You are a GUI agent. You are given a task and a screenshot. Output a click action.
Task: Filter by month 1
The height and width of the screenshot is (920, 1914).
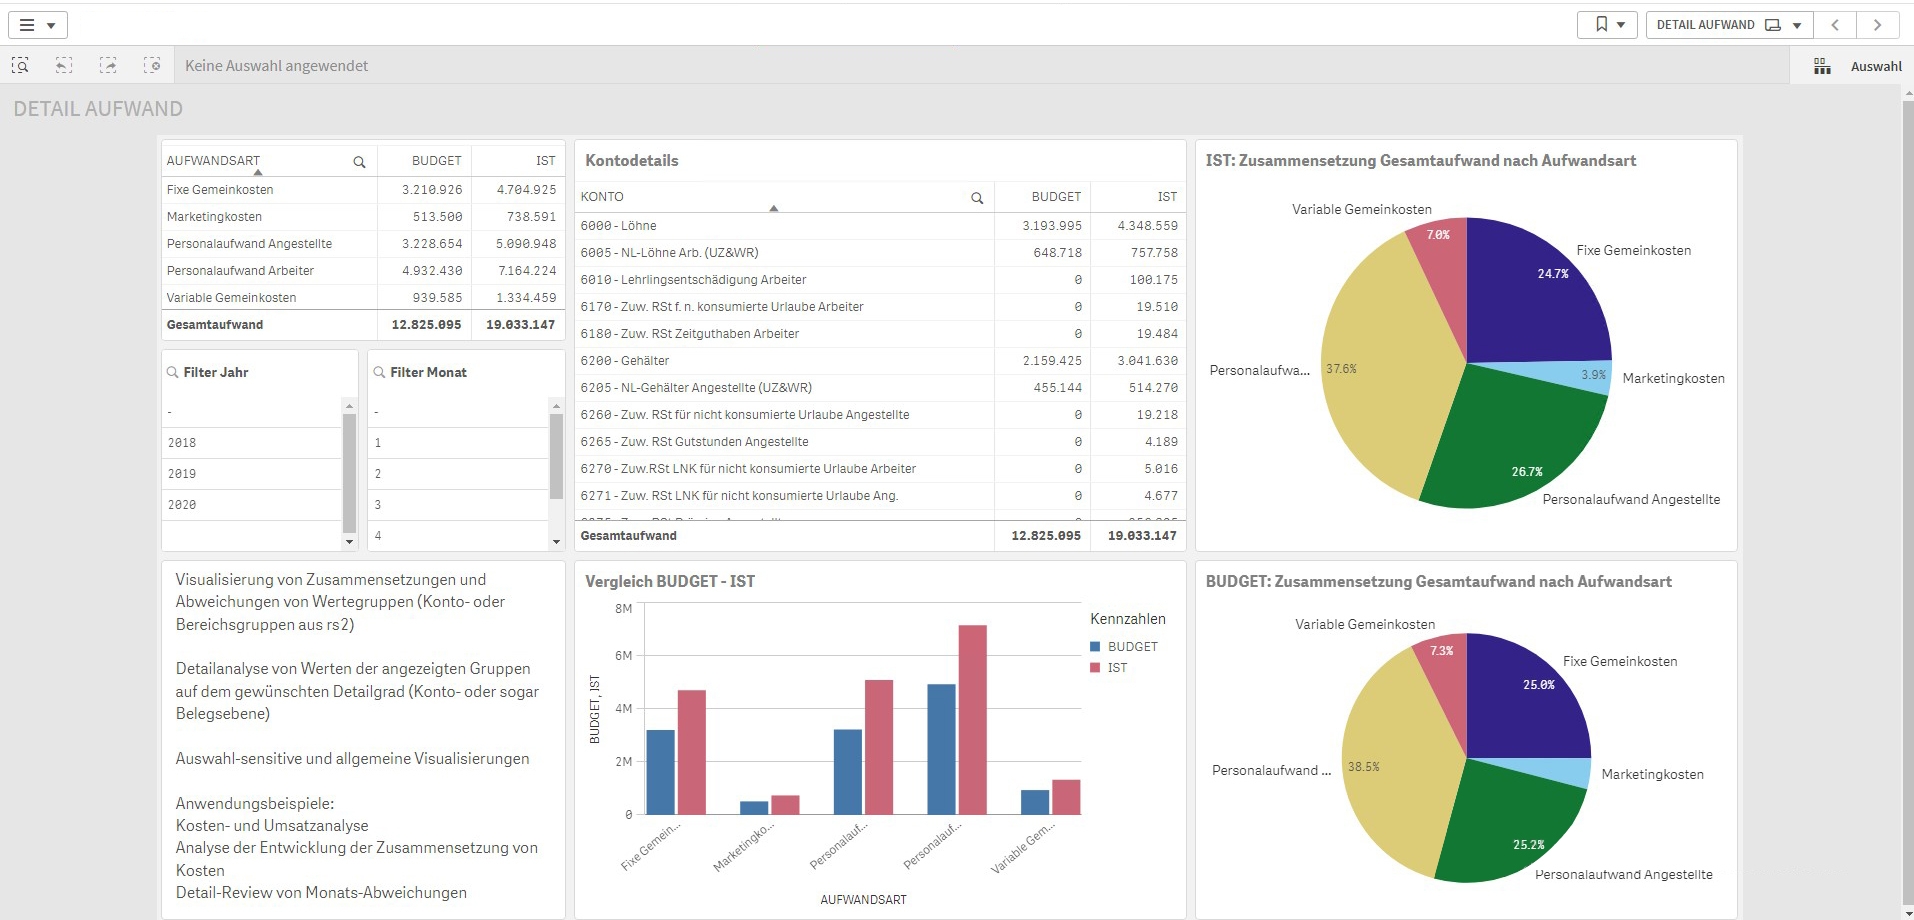[x=459, y=443]
